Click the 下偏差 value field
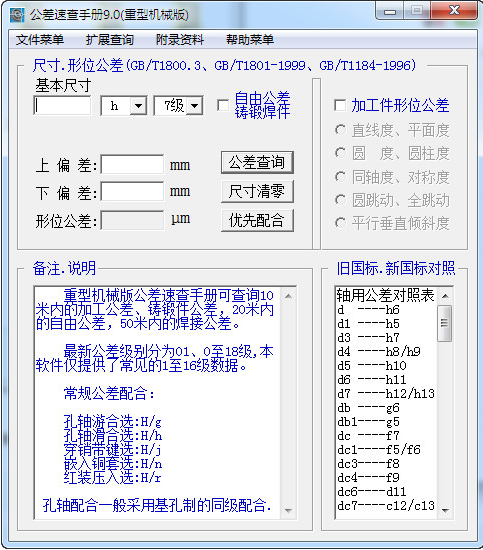This screenshot has height=550, width=483. (x=132, y=192)
